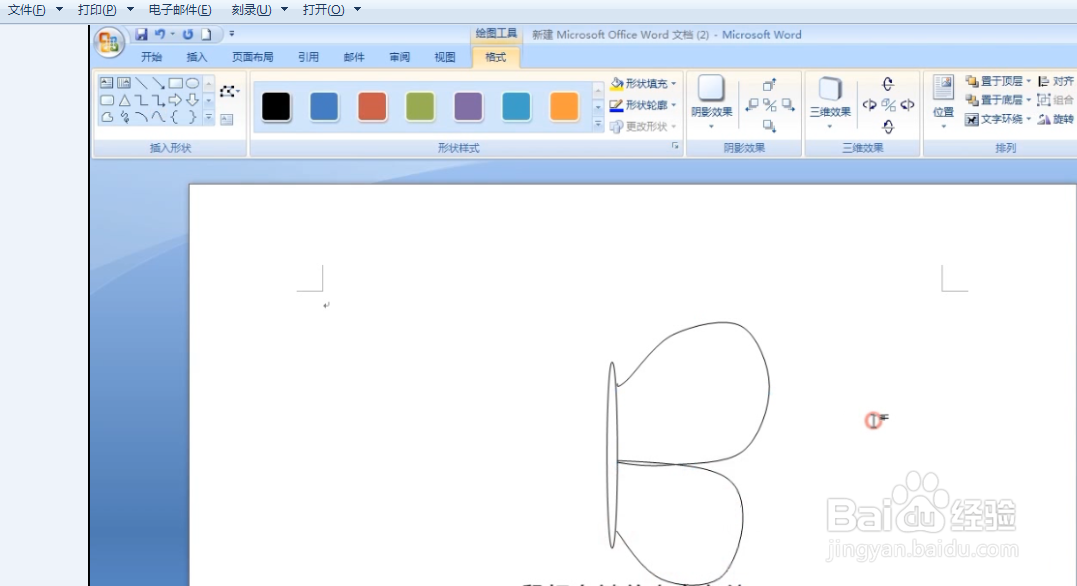Toggle shadow on/off center button

pyautogui.click(x=770, y=105)
